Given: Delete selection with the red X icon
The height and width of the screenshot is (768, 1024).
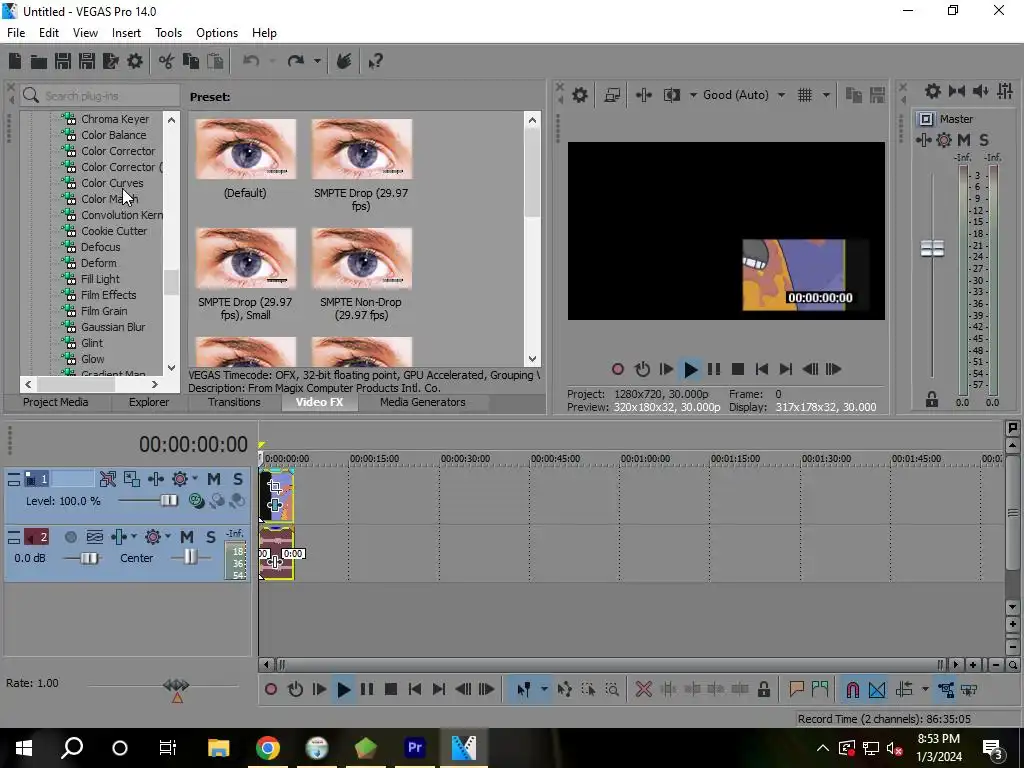Looking at the screenshot, I should pyautogui.click(x=643, y=689).
